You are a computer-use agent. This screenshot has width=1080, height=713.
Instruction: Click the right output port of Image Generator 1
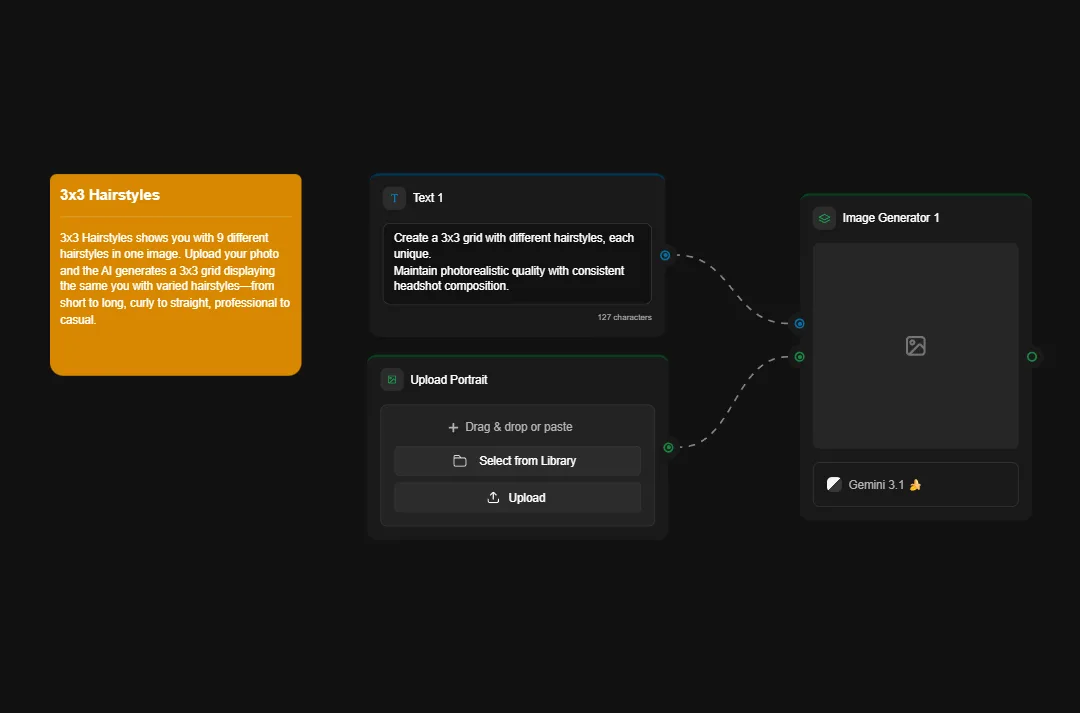click(1032, 356)
